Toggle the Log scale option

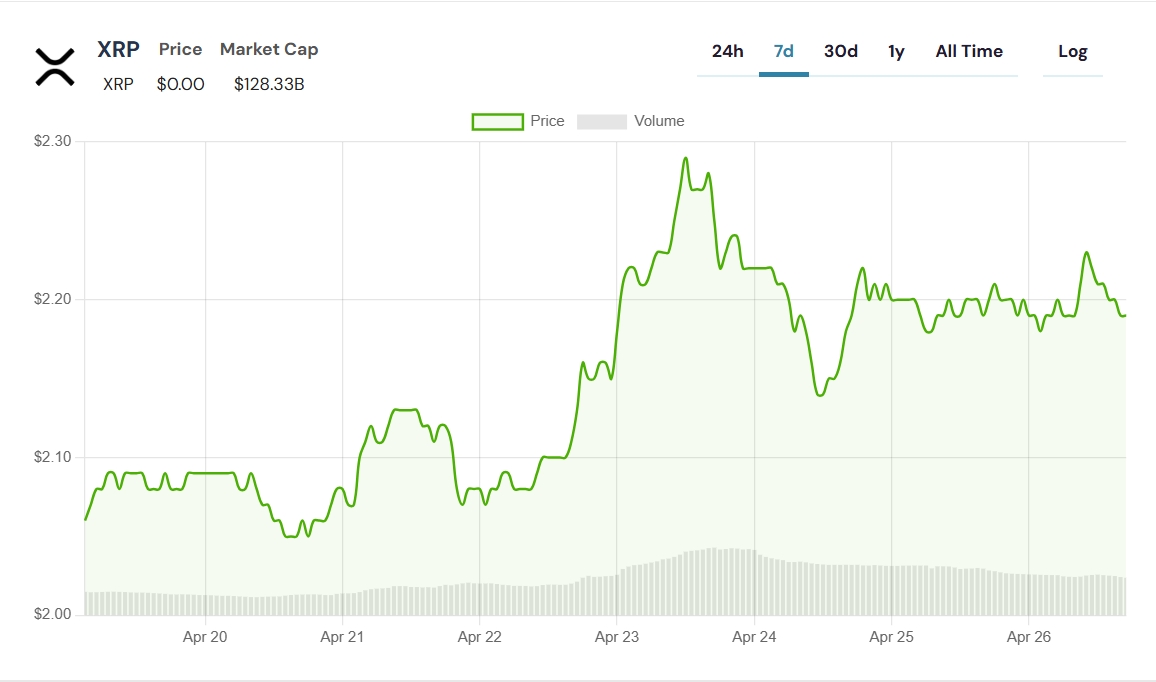tap(1073, 52)
